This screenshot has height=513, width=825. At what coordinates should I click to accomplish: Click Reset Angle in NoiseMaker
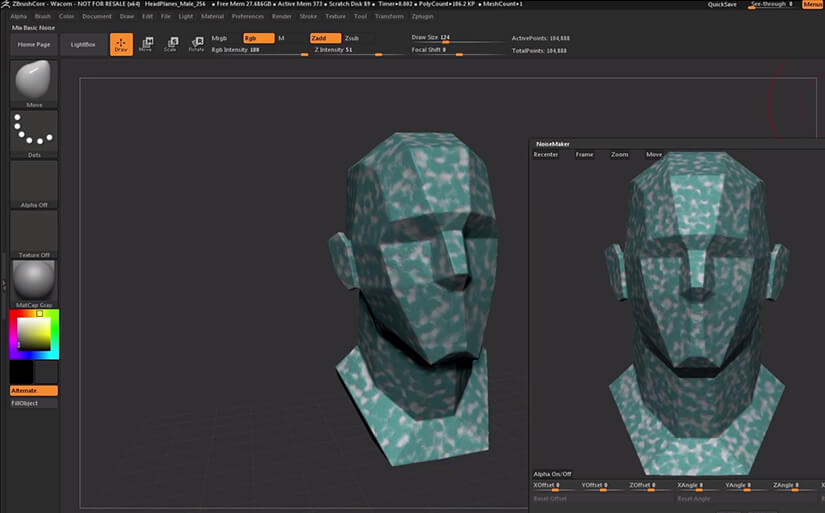pyautogui.click(x=693, y=498)
